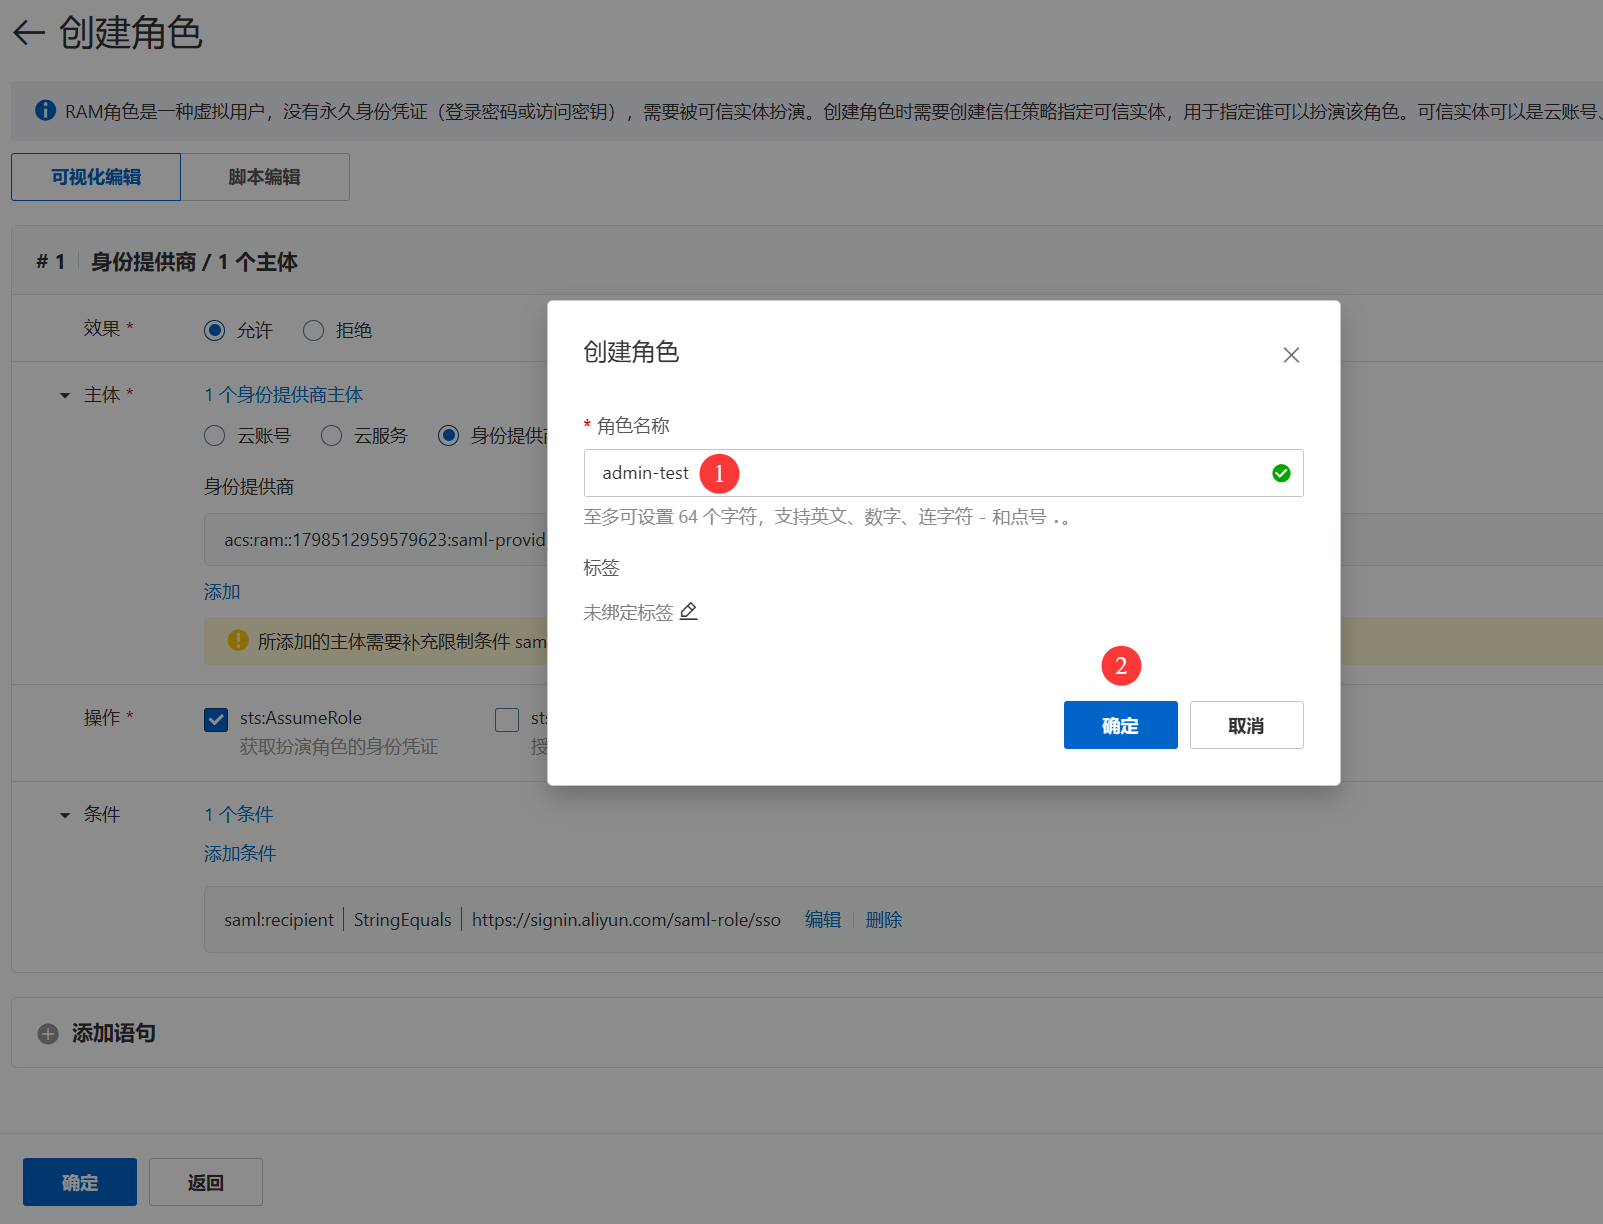The image size is (1603, 1224).
Task: Collapse the 条件 section arrow
Action: coord(65,816)
